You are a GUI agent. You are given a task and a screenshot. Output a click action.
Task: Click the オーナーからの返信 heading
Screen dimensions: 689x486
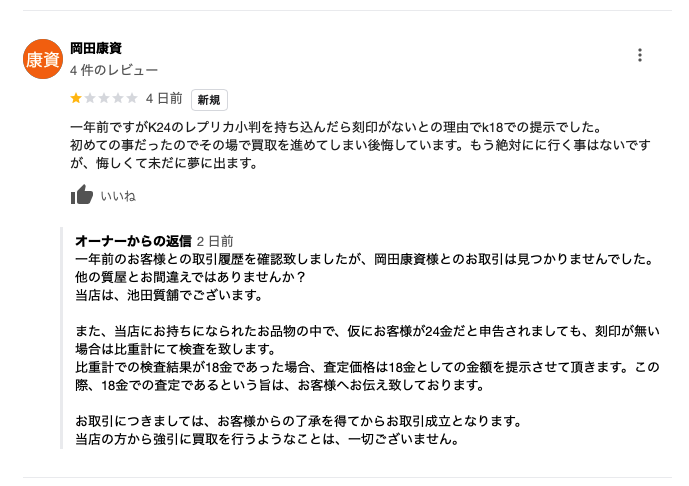[133, 241]
